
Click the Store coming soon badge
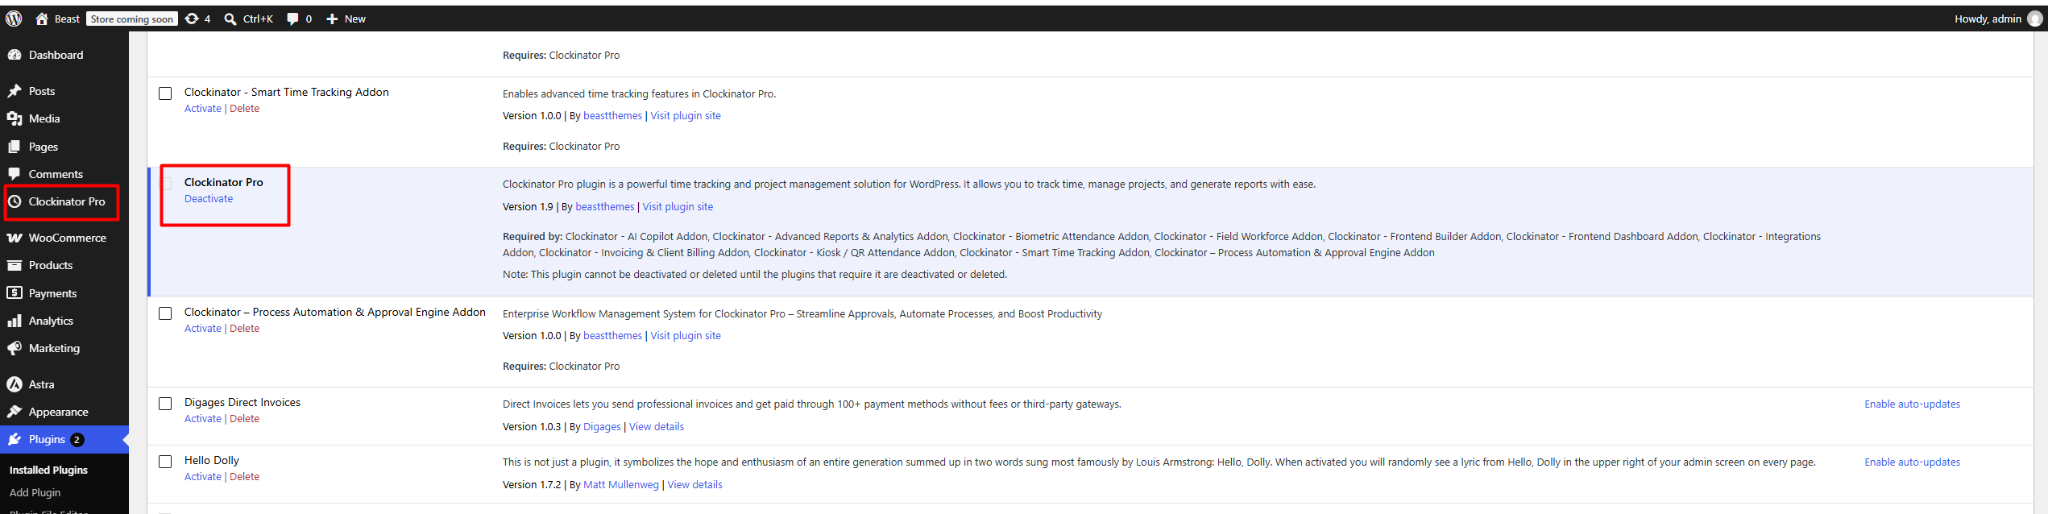click(132, 19)
